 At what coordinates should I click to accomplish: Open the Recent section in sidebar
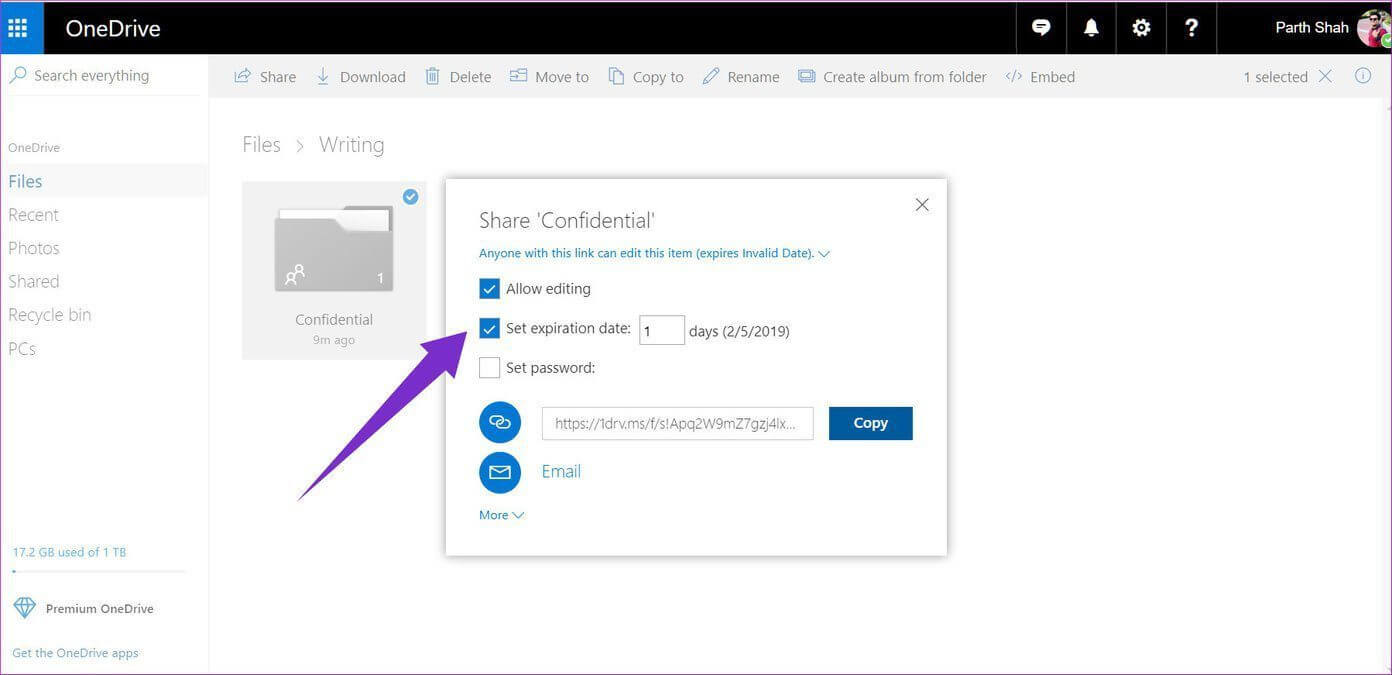click(x=34, y=215)
